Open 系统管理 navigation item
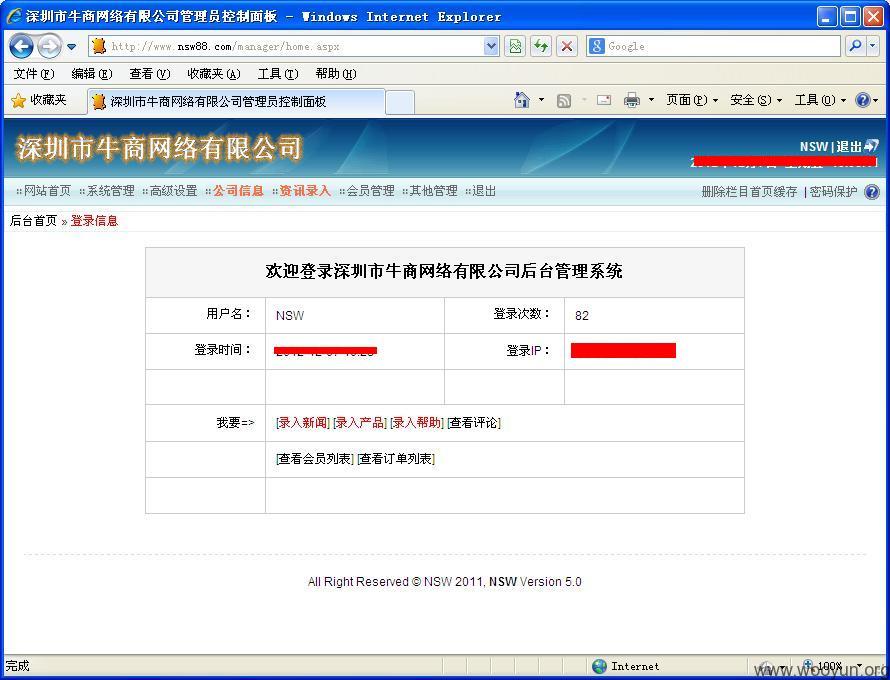Image resolution: width=890 pixels, height=680 pixels. (x=110, y=191)
